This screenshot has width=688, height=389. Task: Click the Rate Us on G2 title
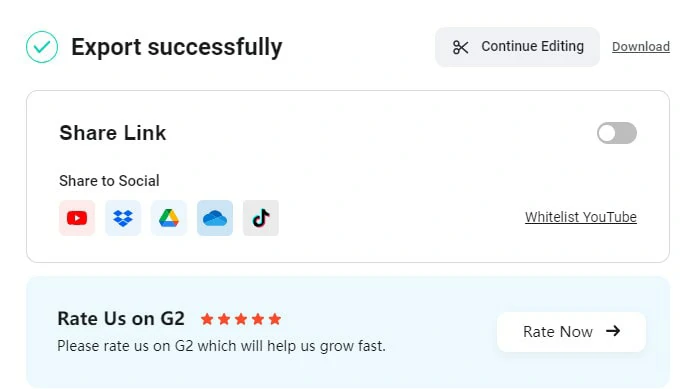121,319
